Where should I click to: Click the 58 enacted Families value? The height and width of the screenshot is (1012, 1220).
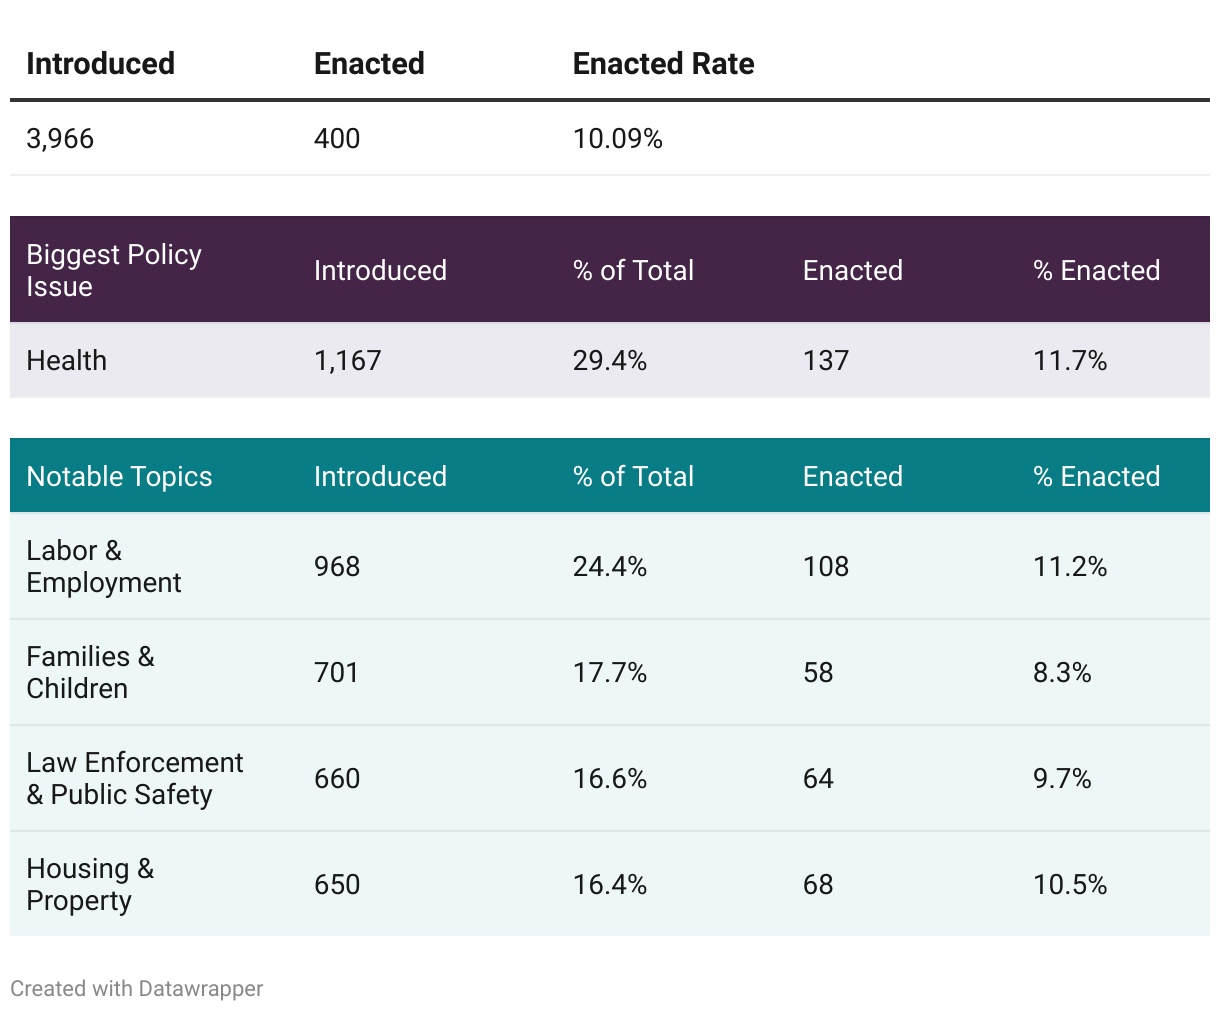point(817,672)
